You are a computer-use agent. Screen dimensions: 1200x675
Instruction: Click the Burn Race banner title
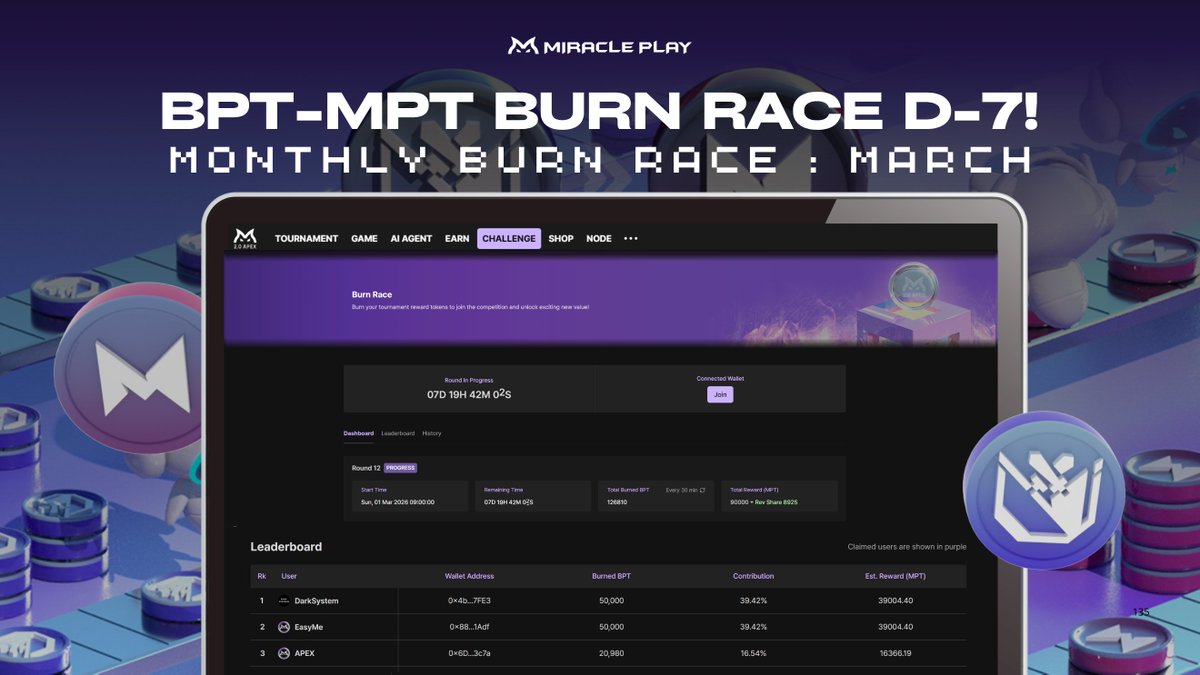372,295
